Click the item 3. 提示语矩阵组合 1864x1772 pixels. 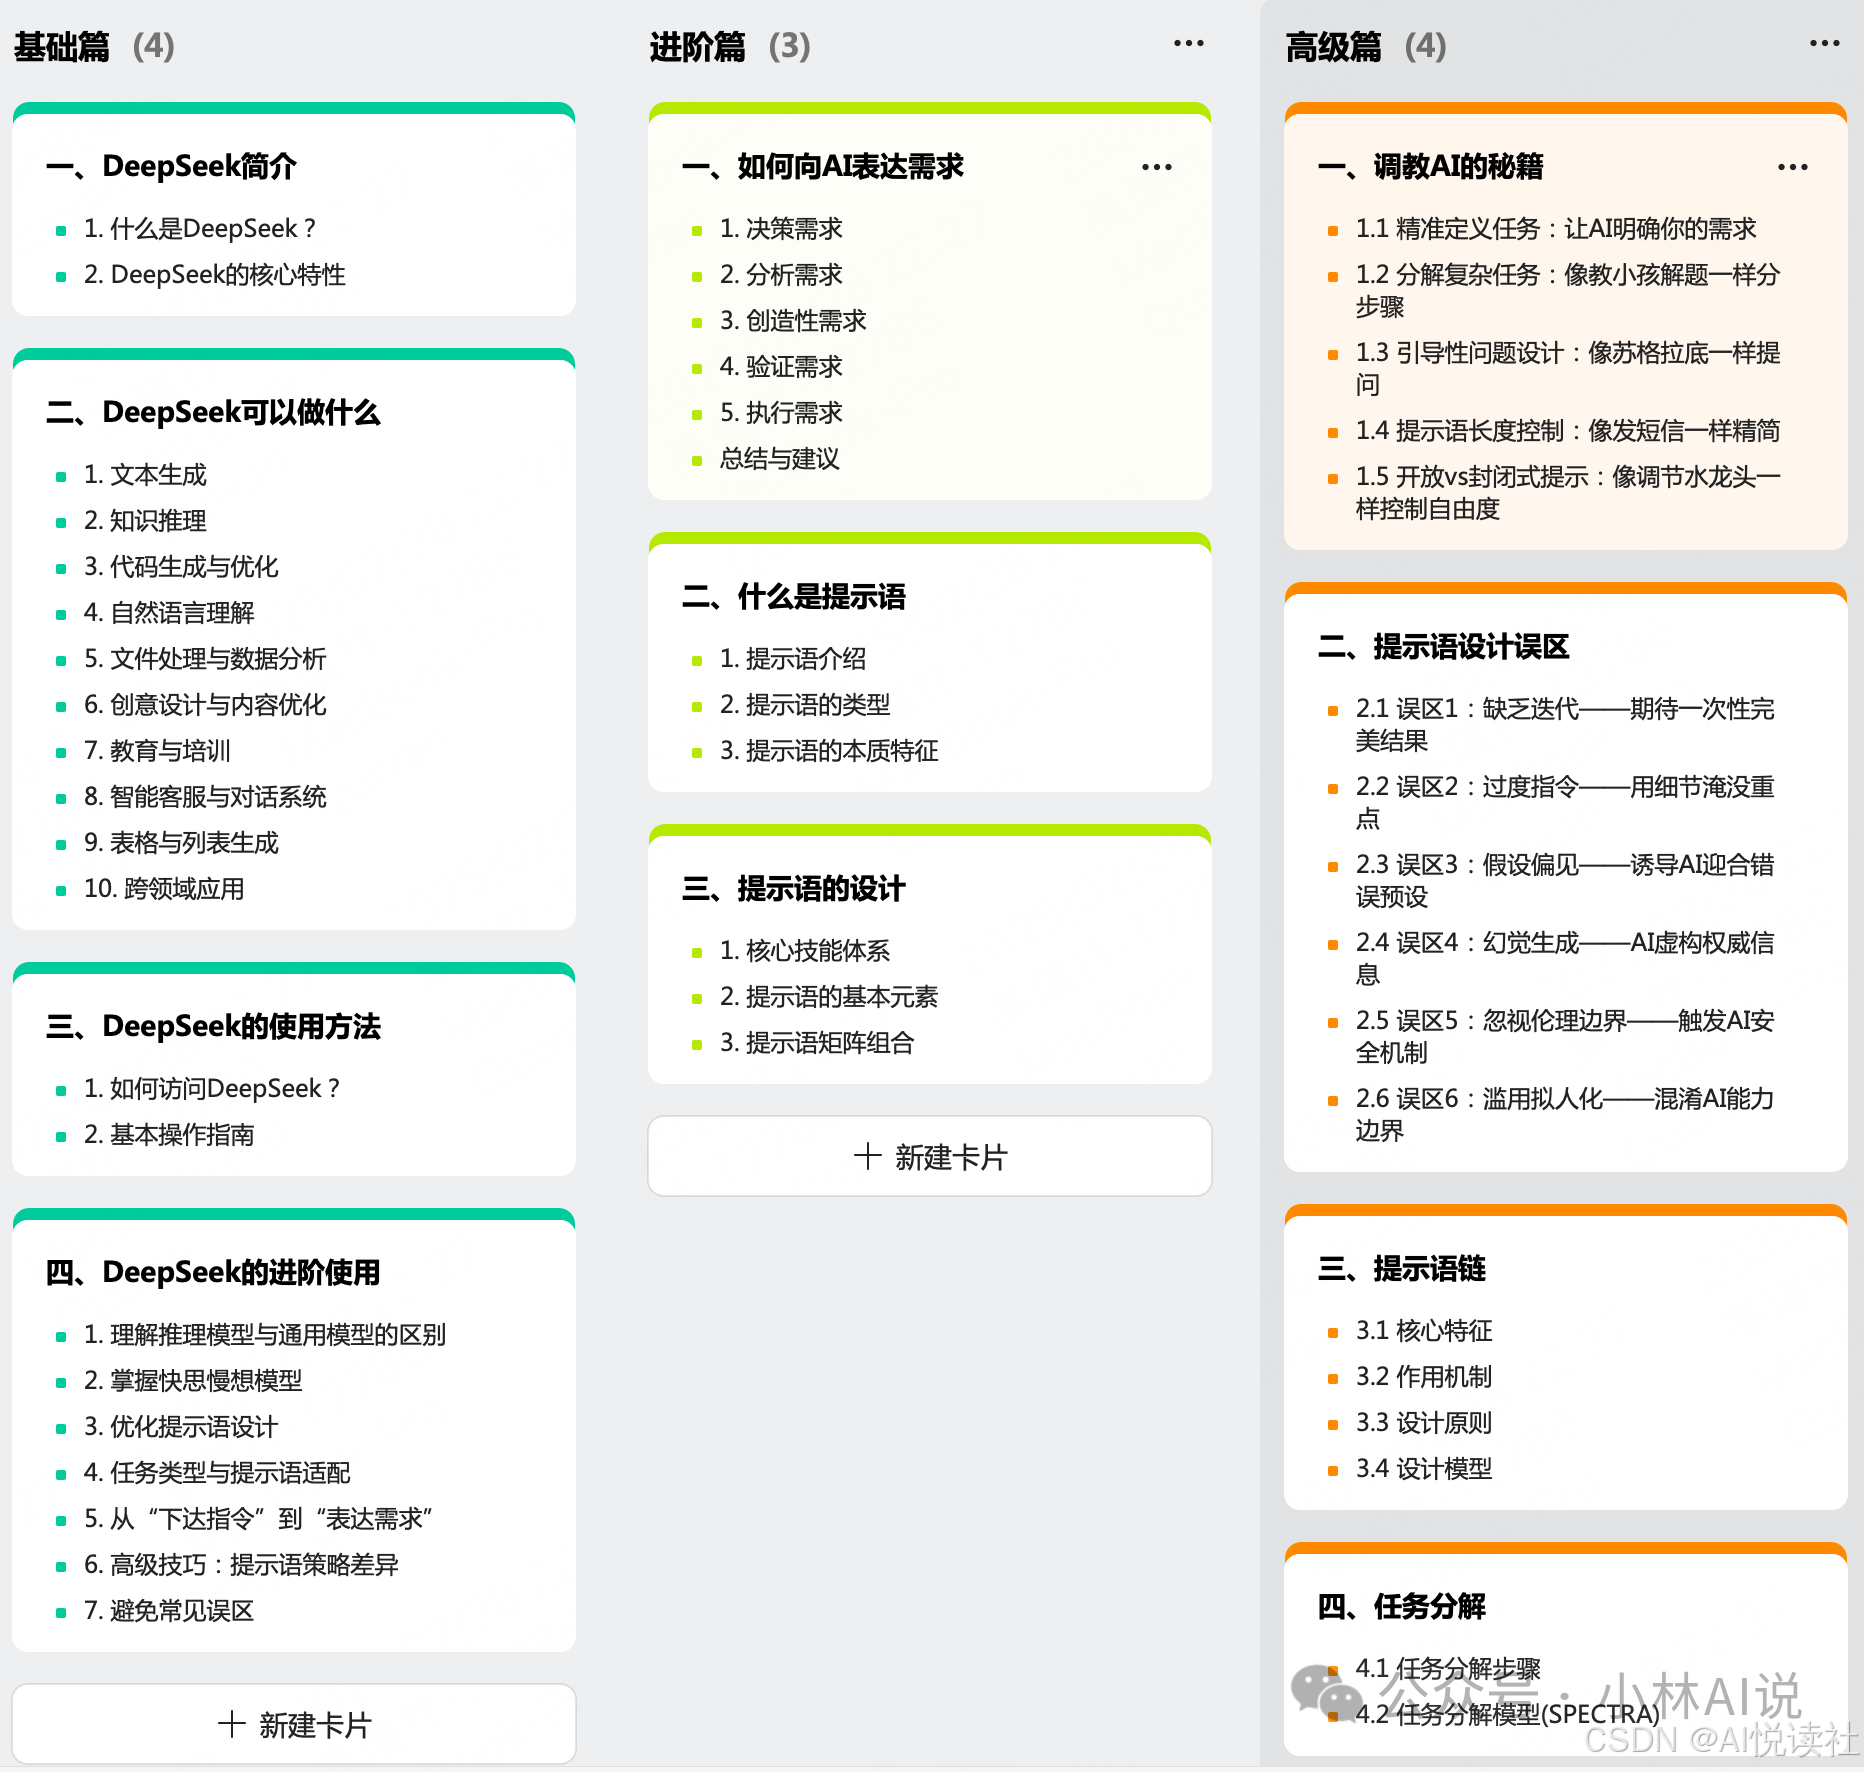(x=817, y=1043)
